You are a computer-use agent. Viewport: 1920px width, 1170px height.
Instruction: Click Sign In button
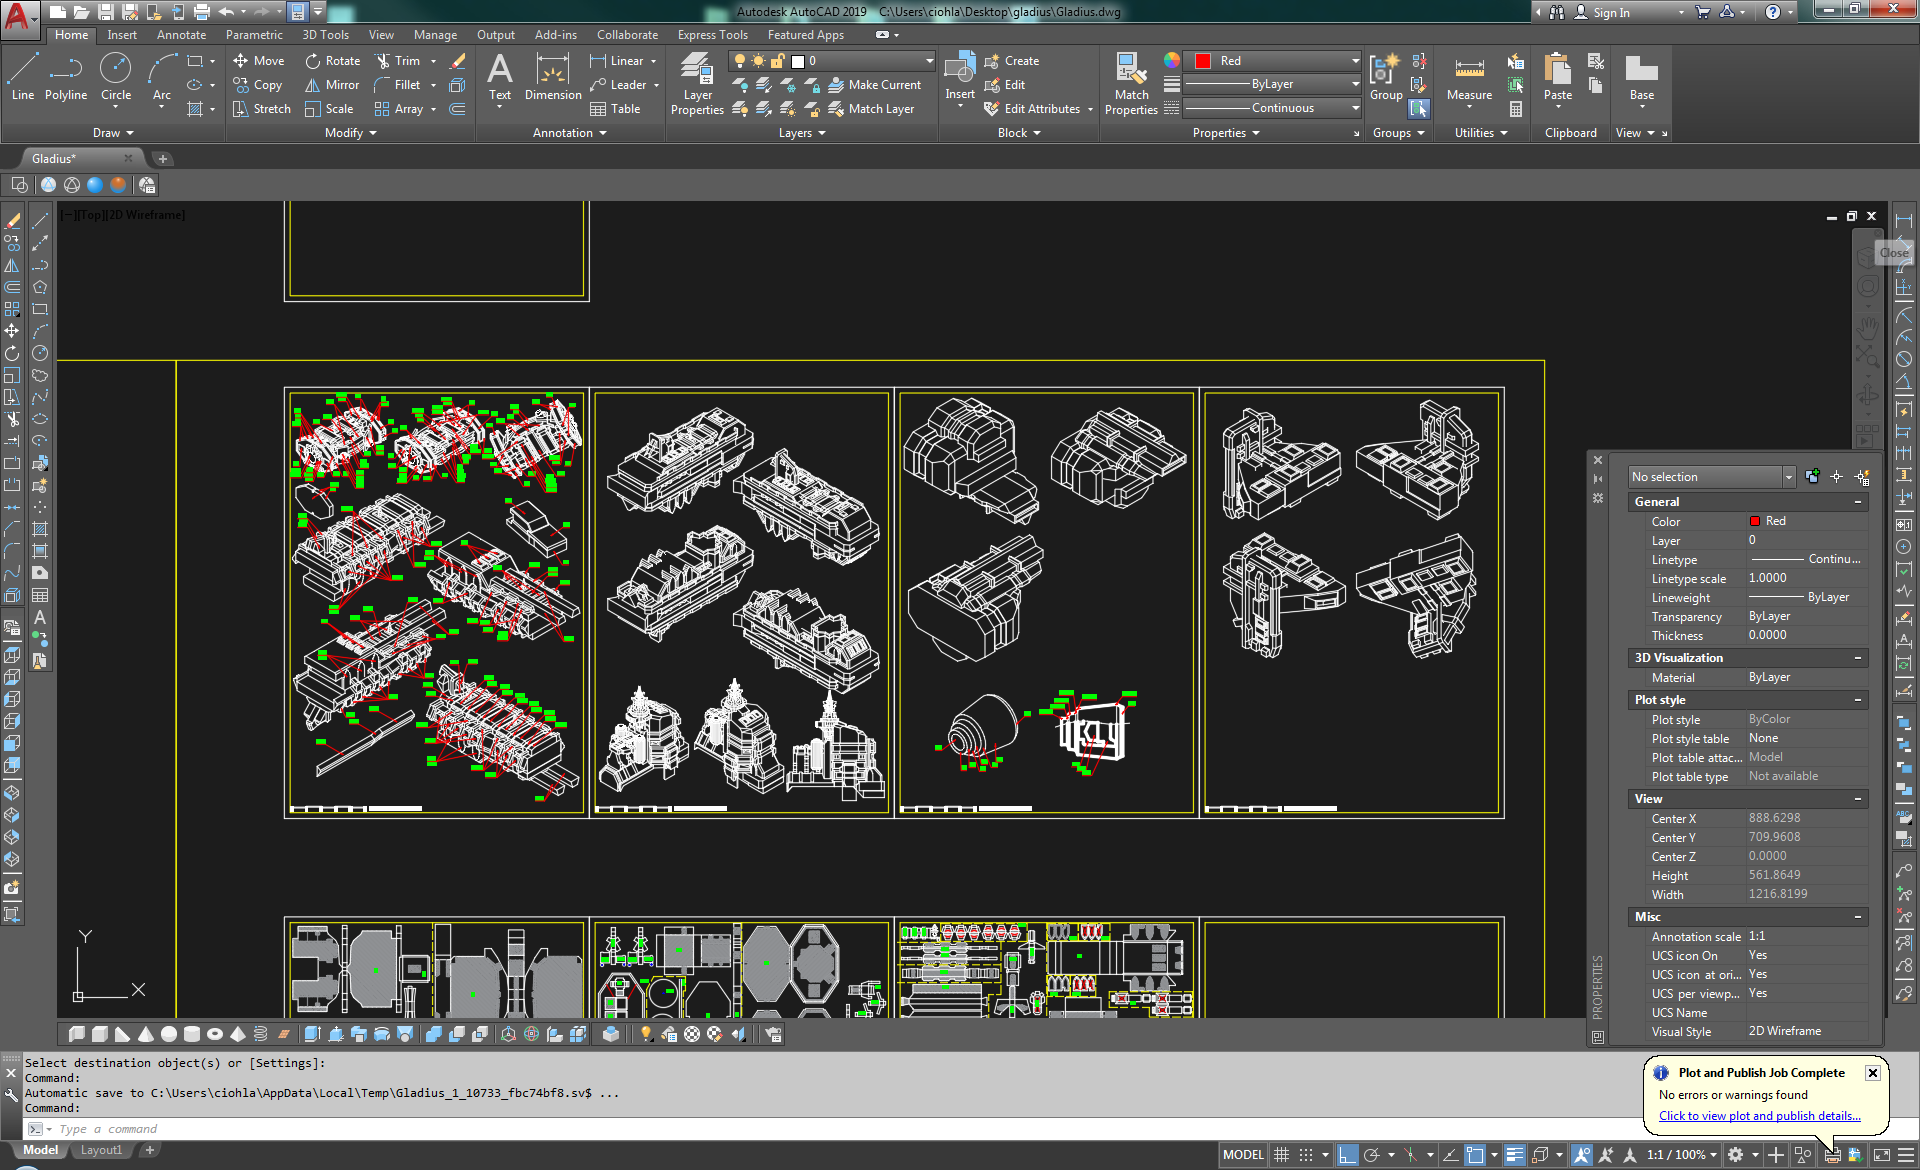tap(1601, 12)
